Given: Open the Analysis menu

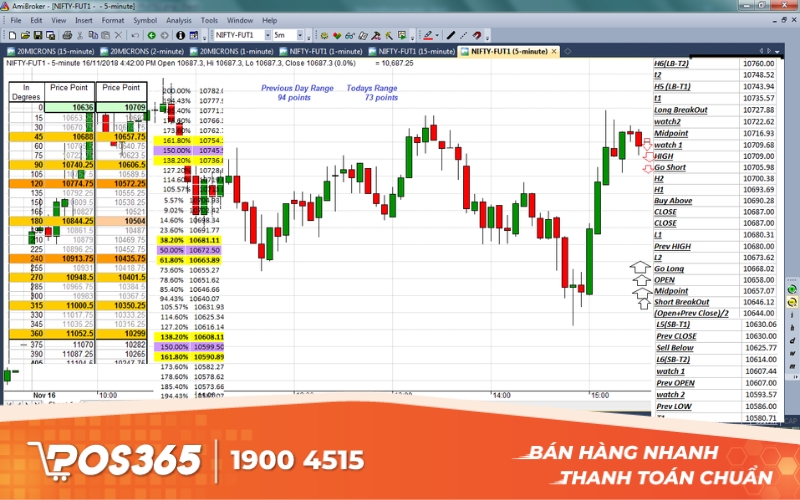Looking at the screenshot, I should pyautogui.click(x=179, y=20).
